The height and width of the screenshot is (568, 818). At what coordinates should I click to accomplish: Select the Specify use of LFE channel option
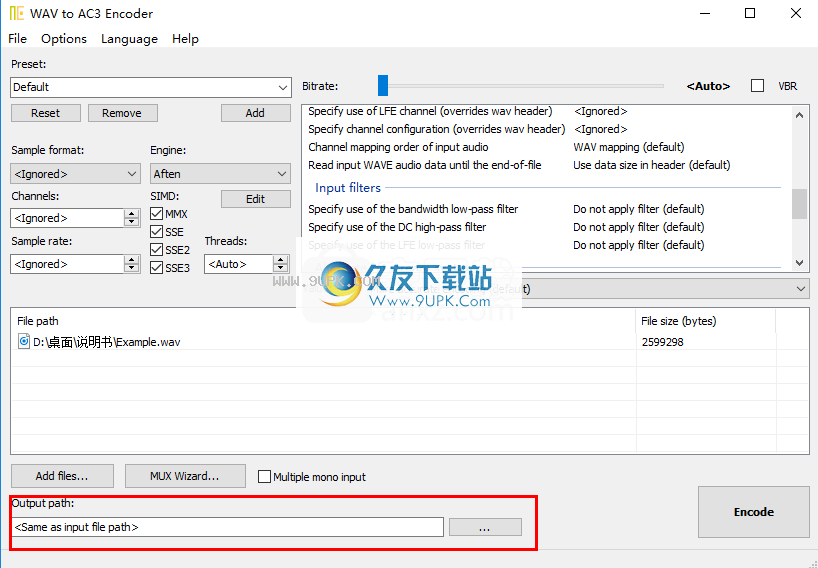tap(430, 112)
